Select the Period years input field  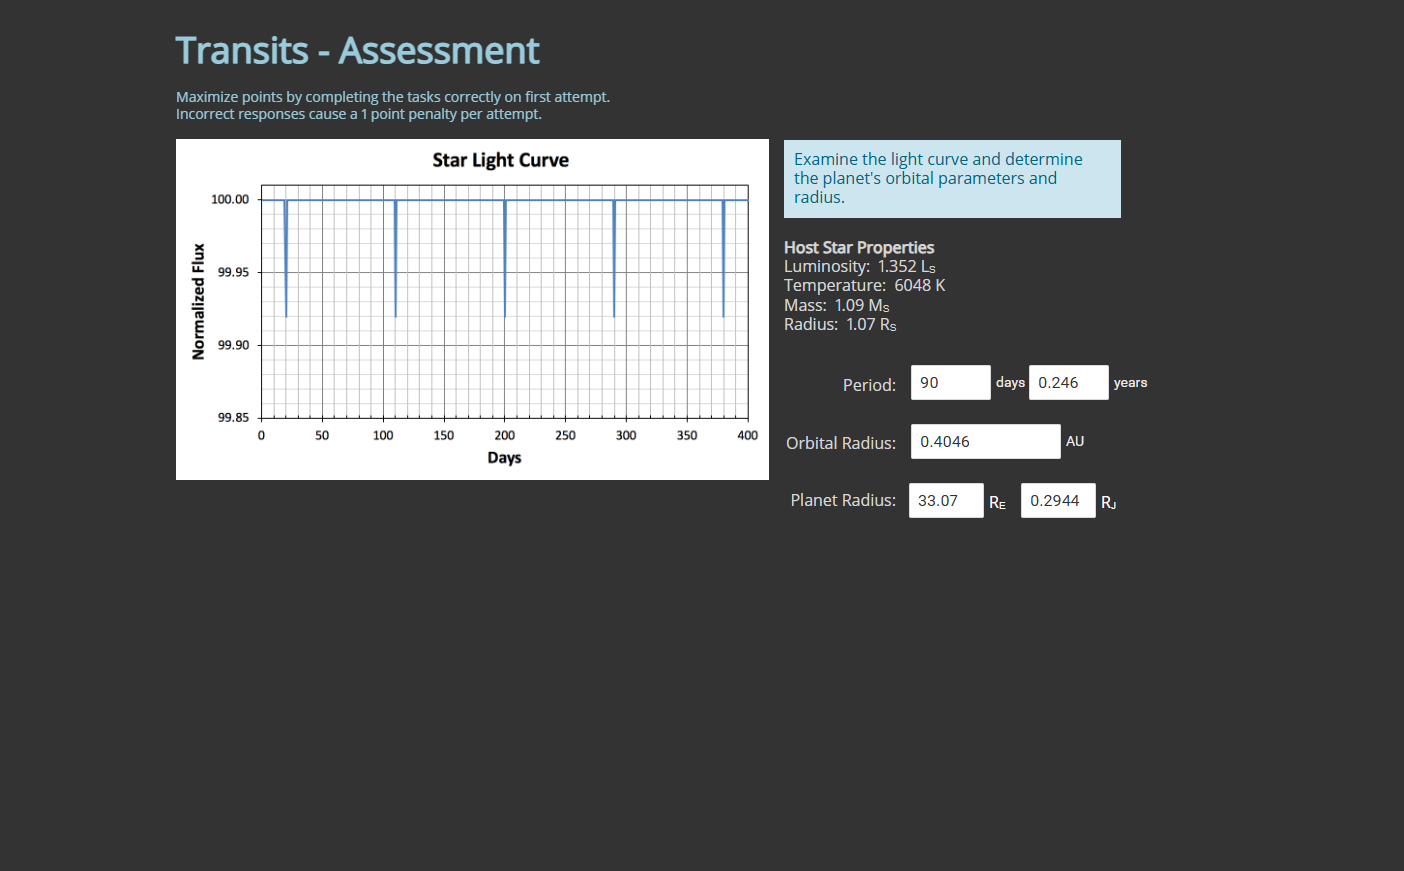[1068, 382]
